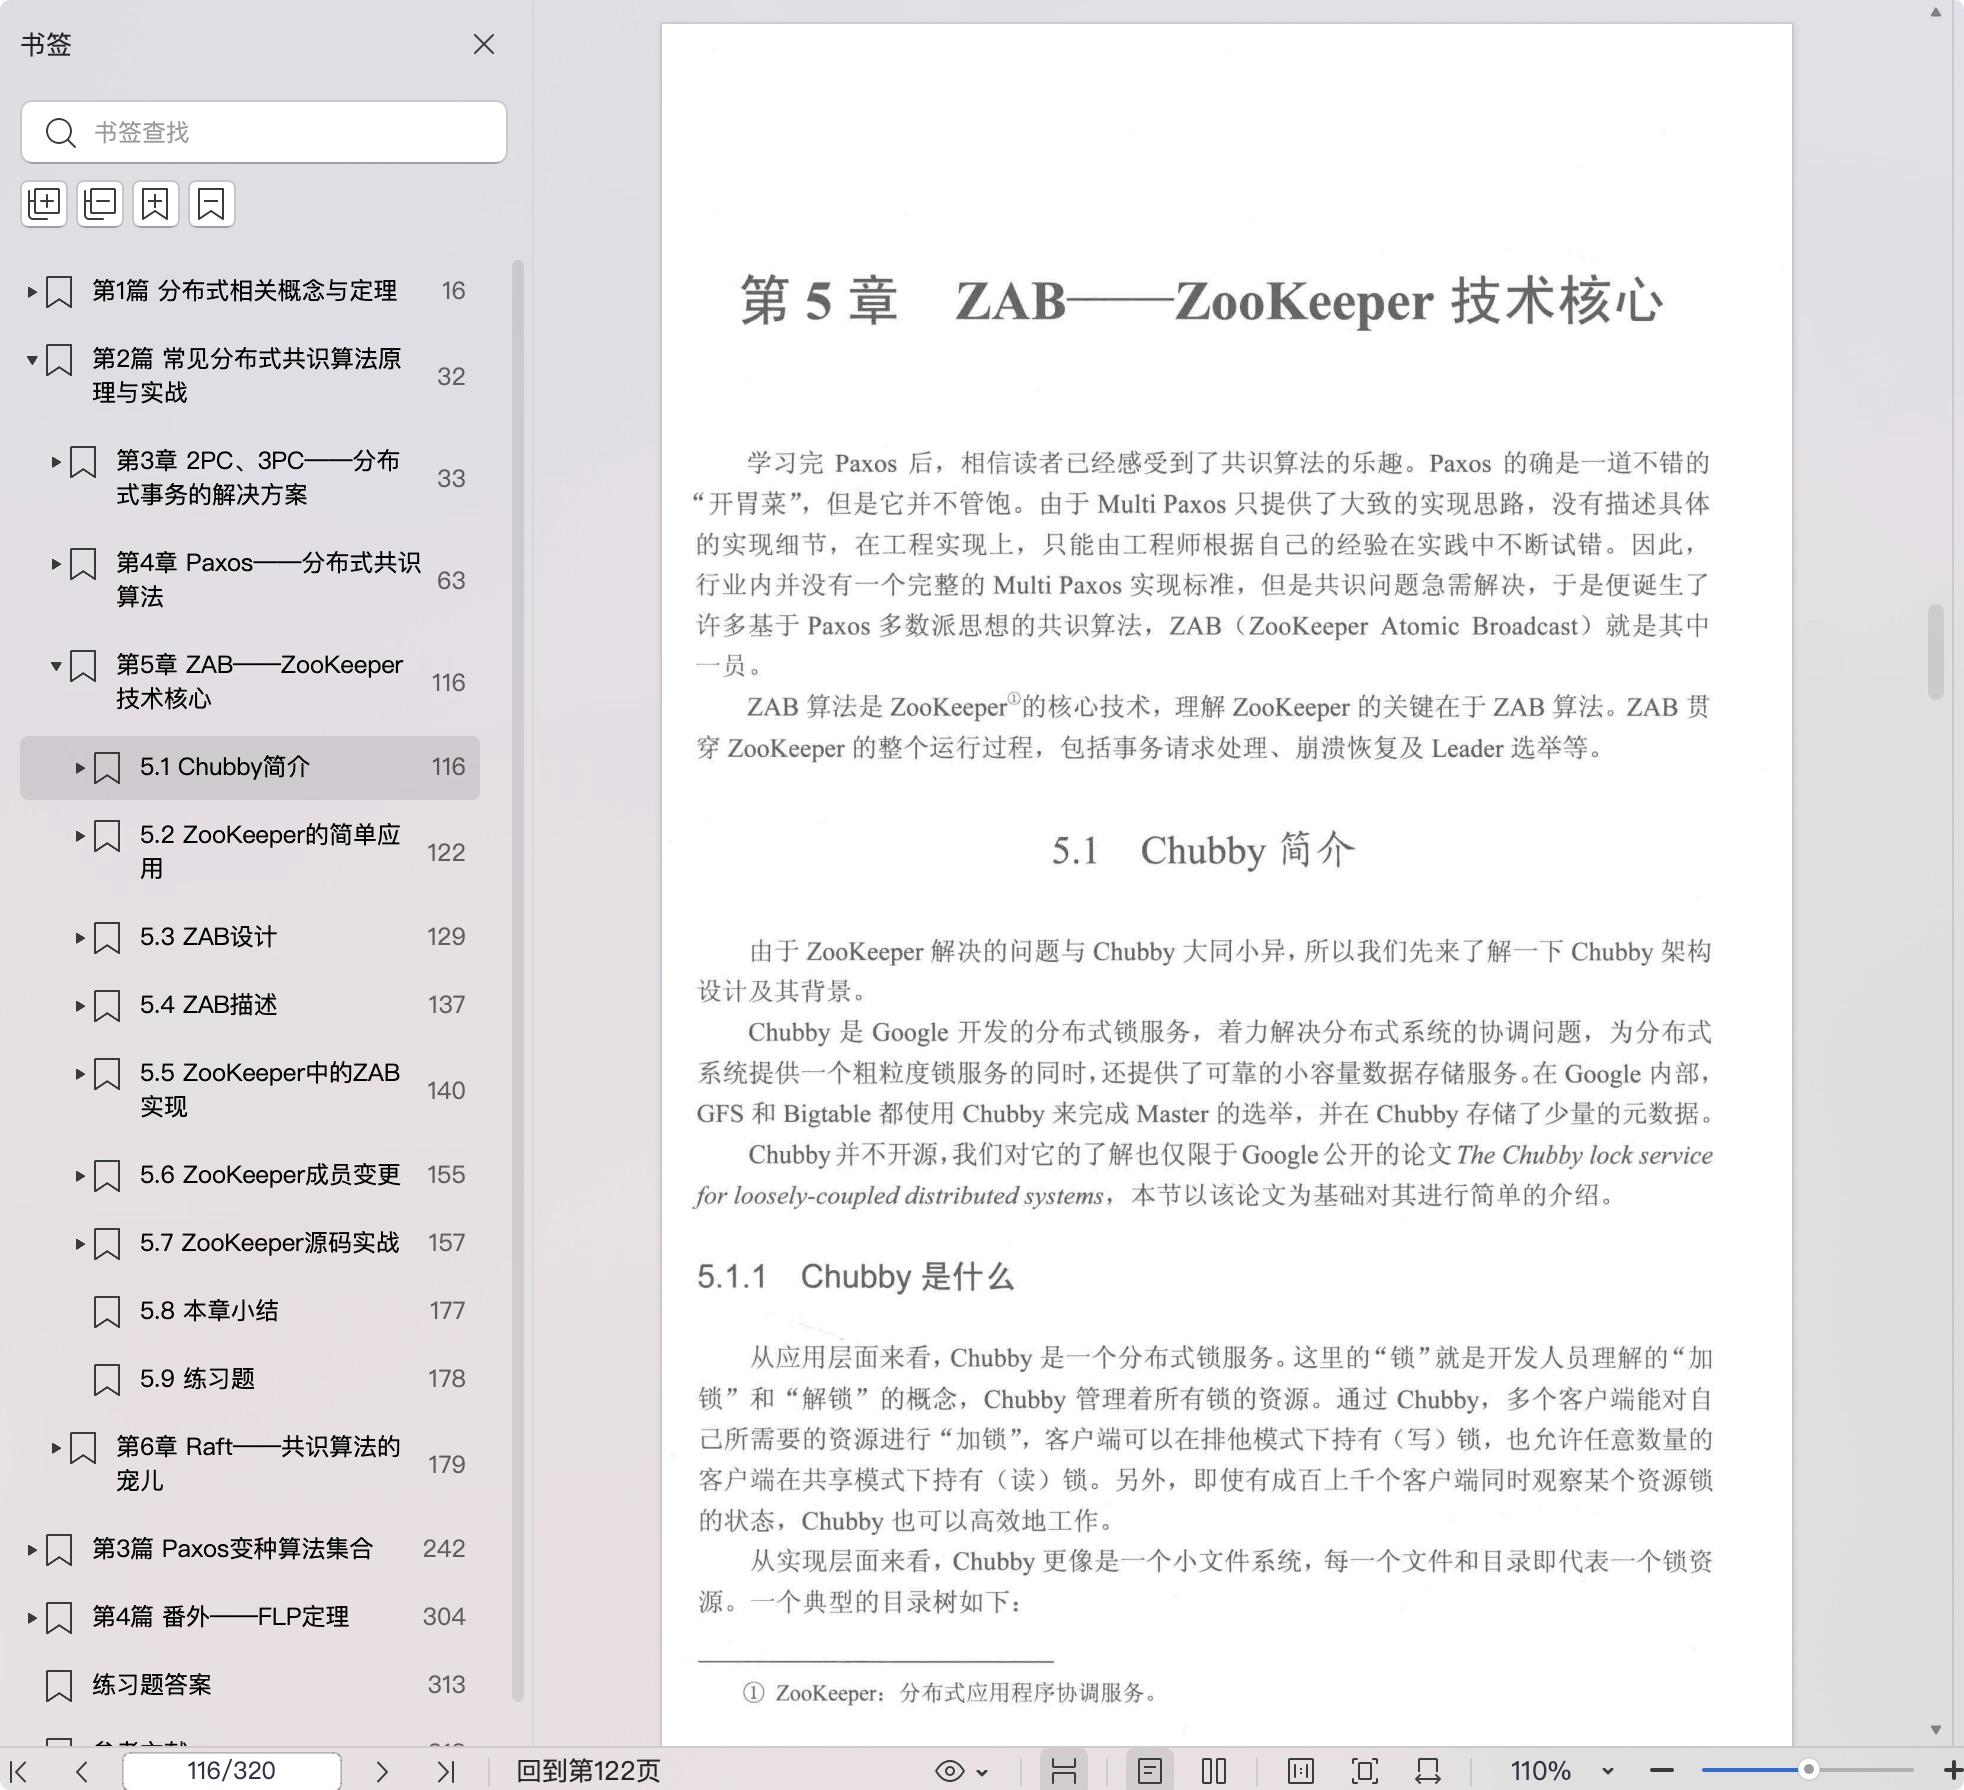Click bookmark icon beside 5.9 练习题
This screenshot has height=1790, width=1964.
[107, 1380]
